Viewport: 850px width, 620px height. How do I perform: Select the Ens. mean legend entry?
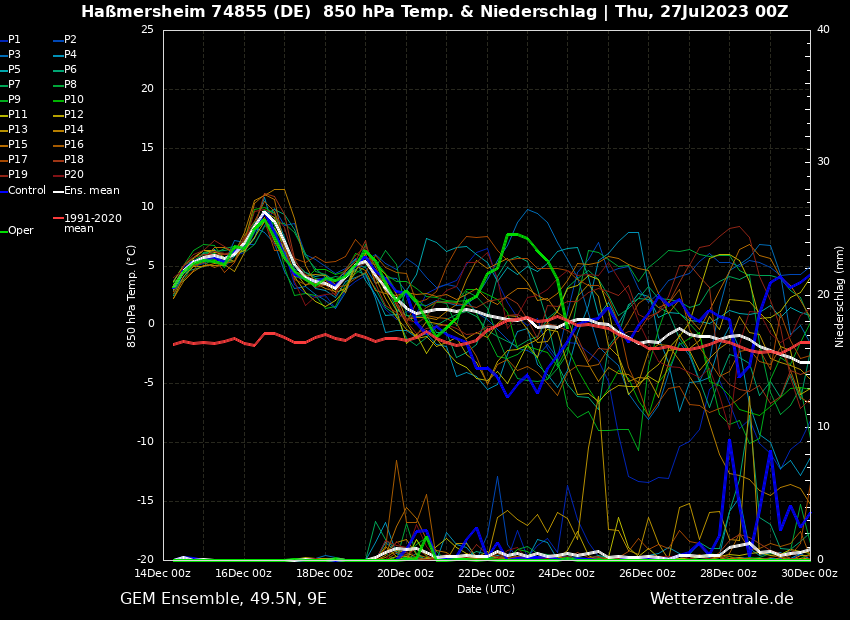point(91,191)
